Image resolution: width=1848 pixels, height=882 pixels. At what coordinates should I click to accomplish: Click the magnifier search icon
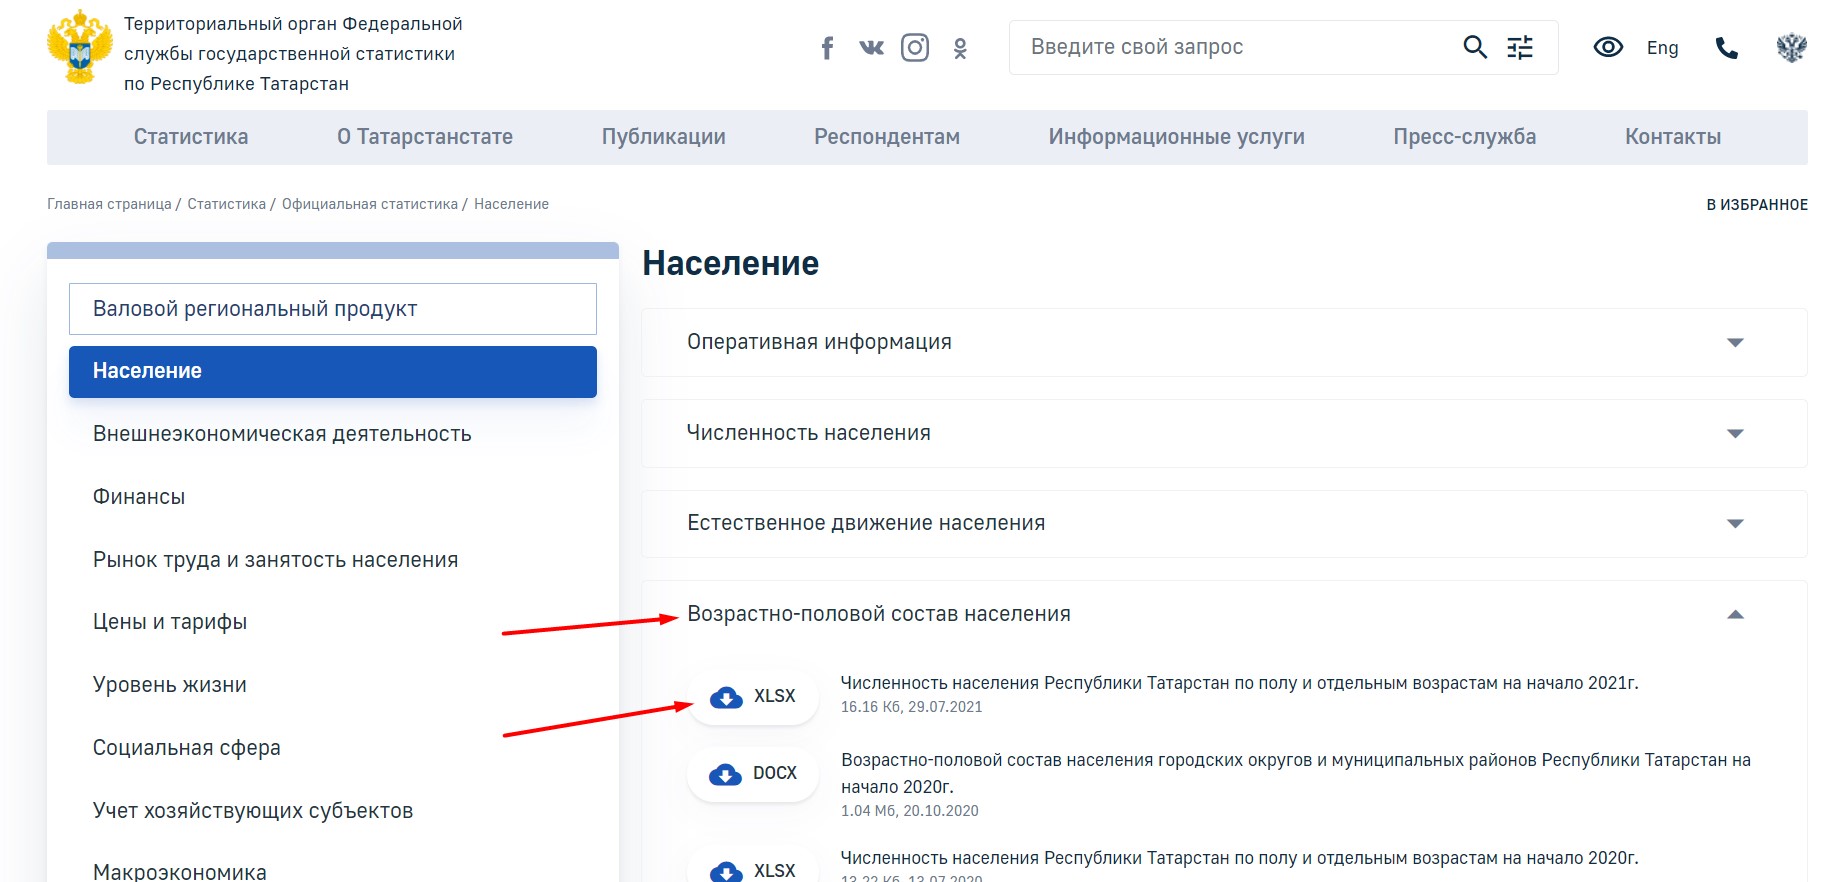click(x=1475, y=47)
